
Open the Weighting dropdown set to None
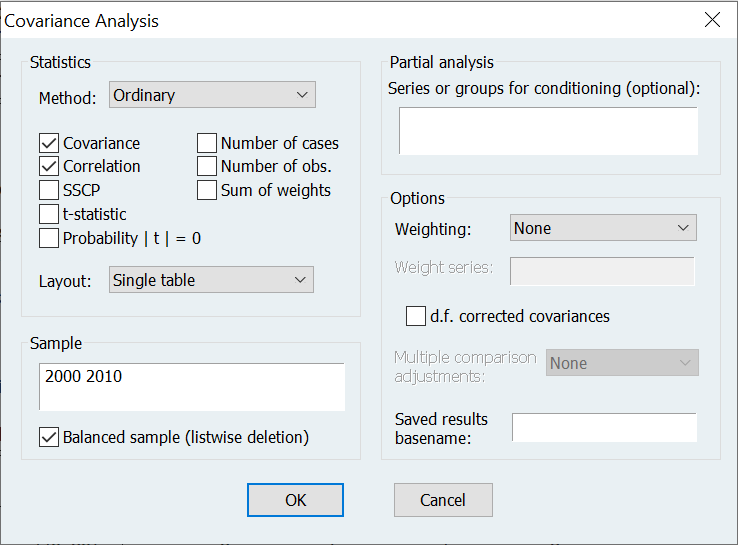[x=602, y=228]
